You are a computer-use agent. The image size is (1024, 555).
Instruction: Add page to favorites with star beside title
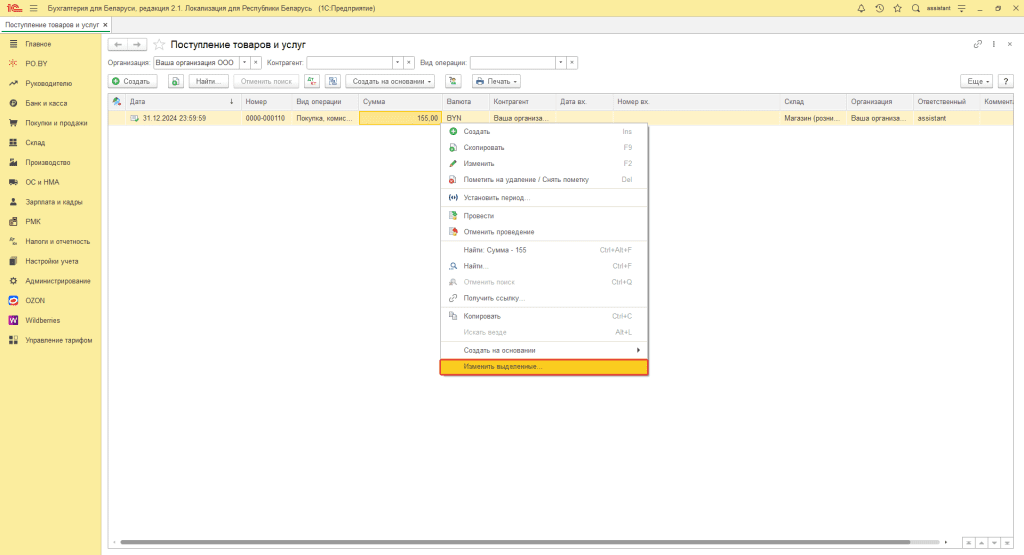159,45
